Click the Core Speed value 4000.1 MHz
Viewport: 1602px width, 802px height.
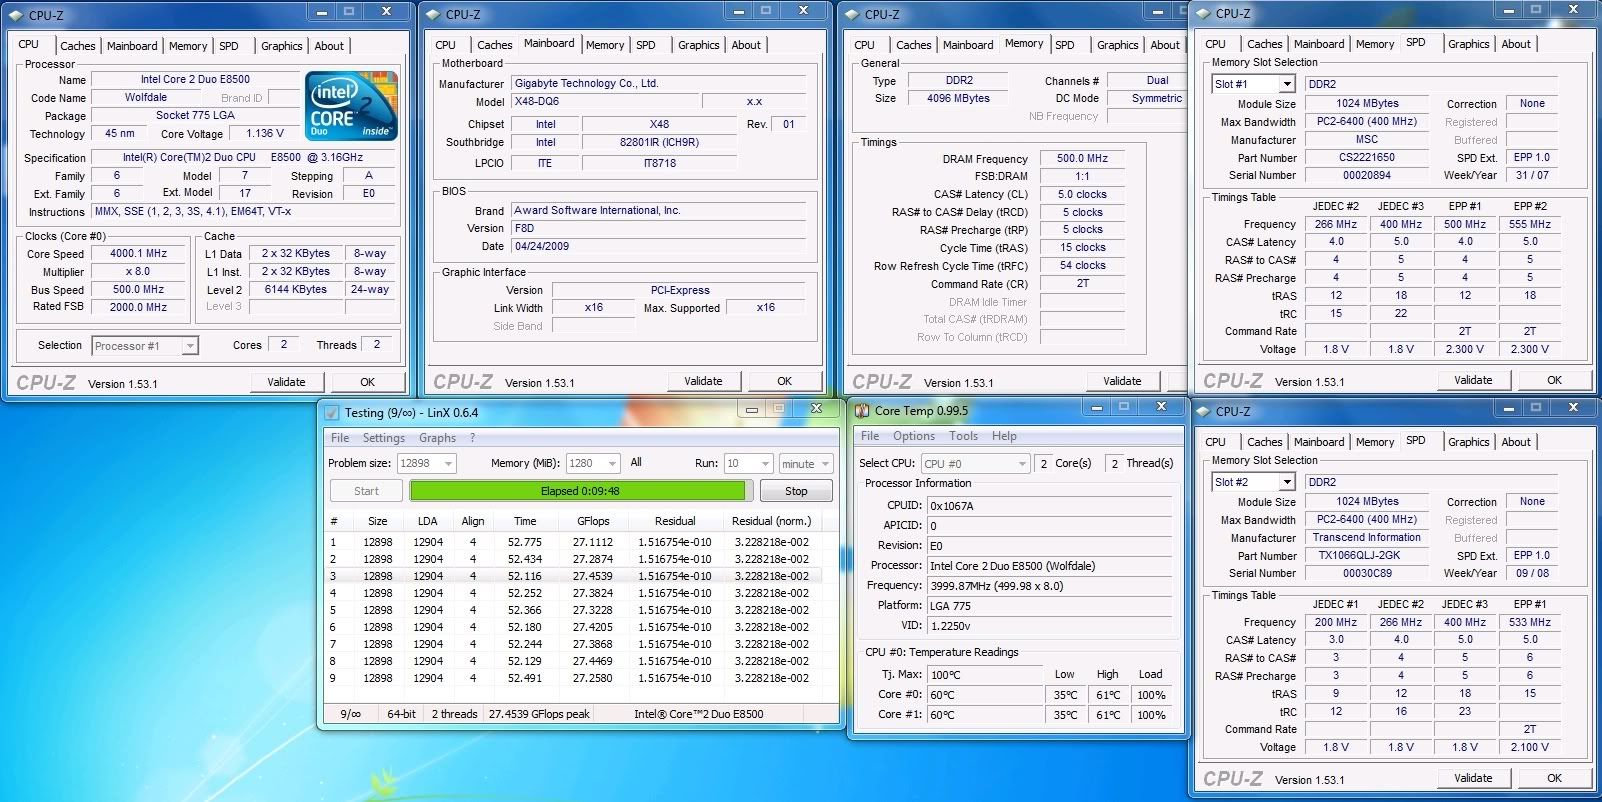point(138,254)
